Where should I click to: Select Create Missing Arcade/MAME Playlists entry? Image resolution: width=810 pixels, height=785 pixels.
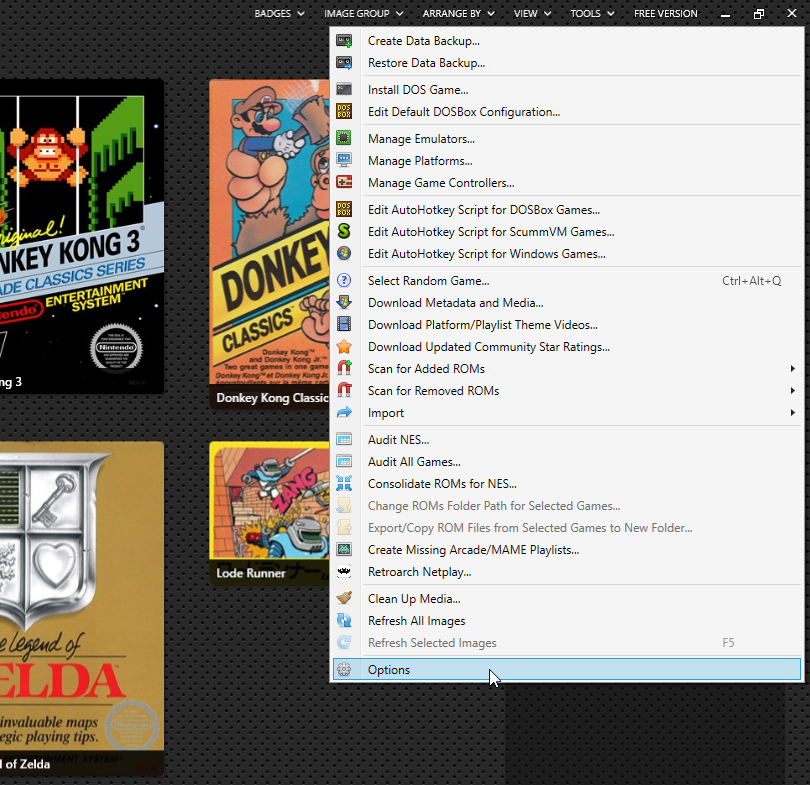pyautogui.click(x=567, y=550)
